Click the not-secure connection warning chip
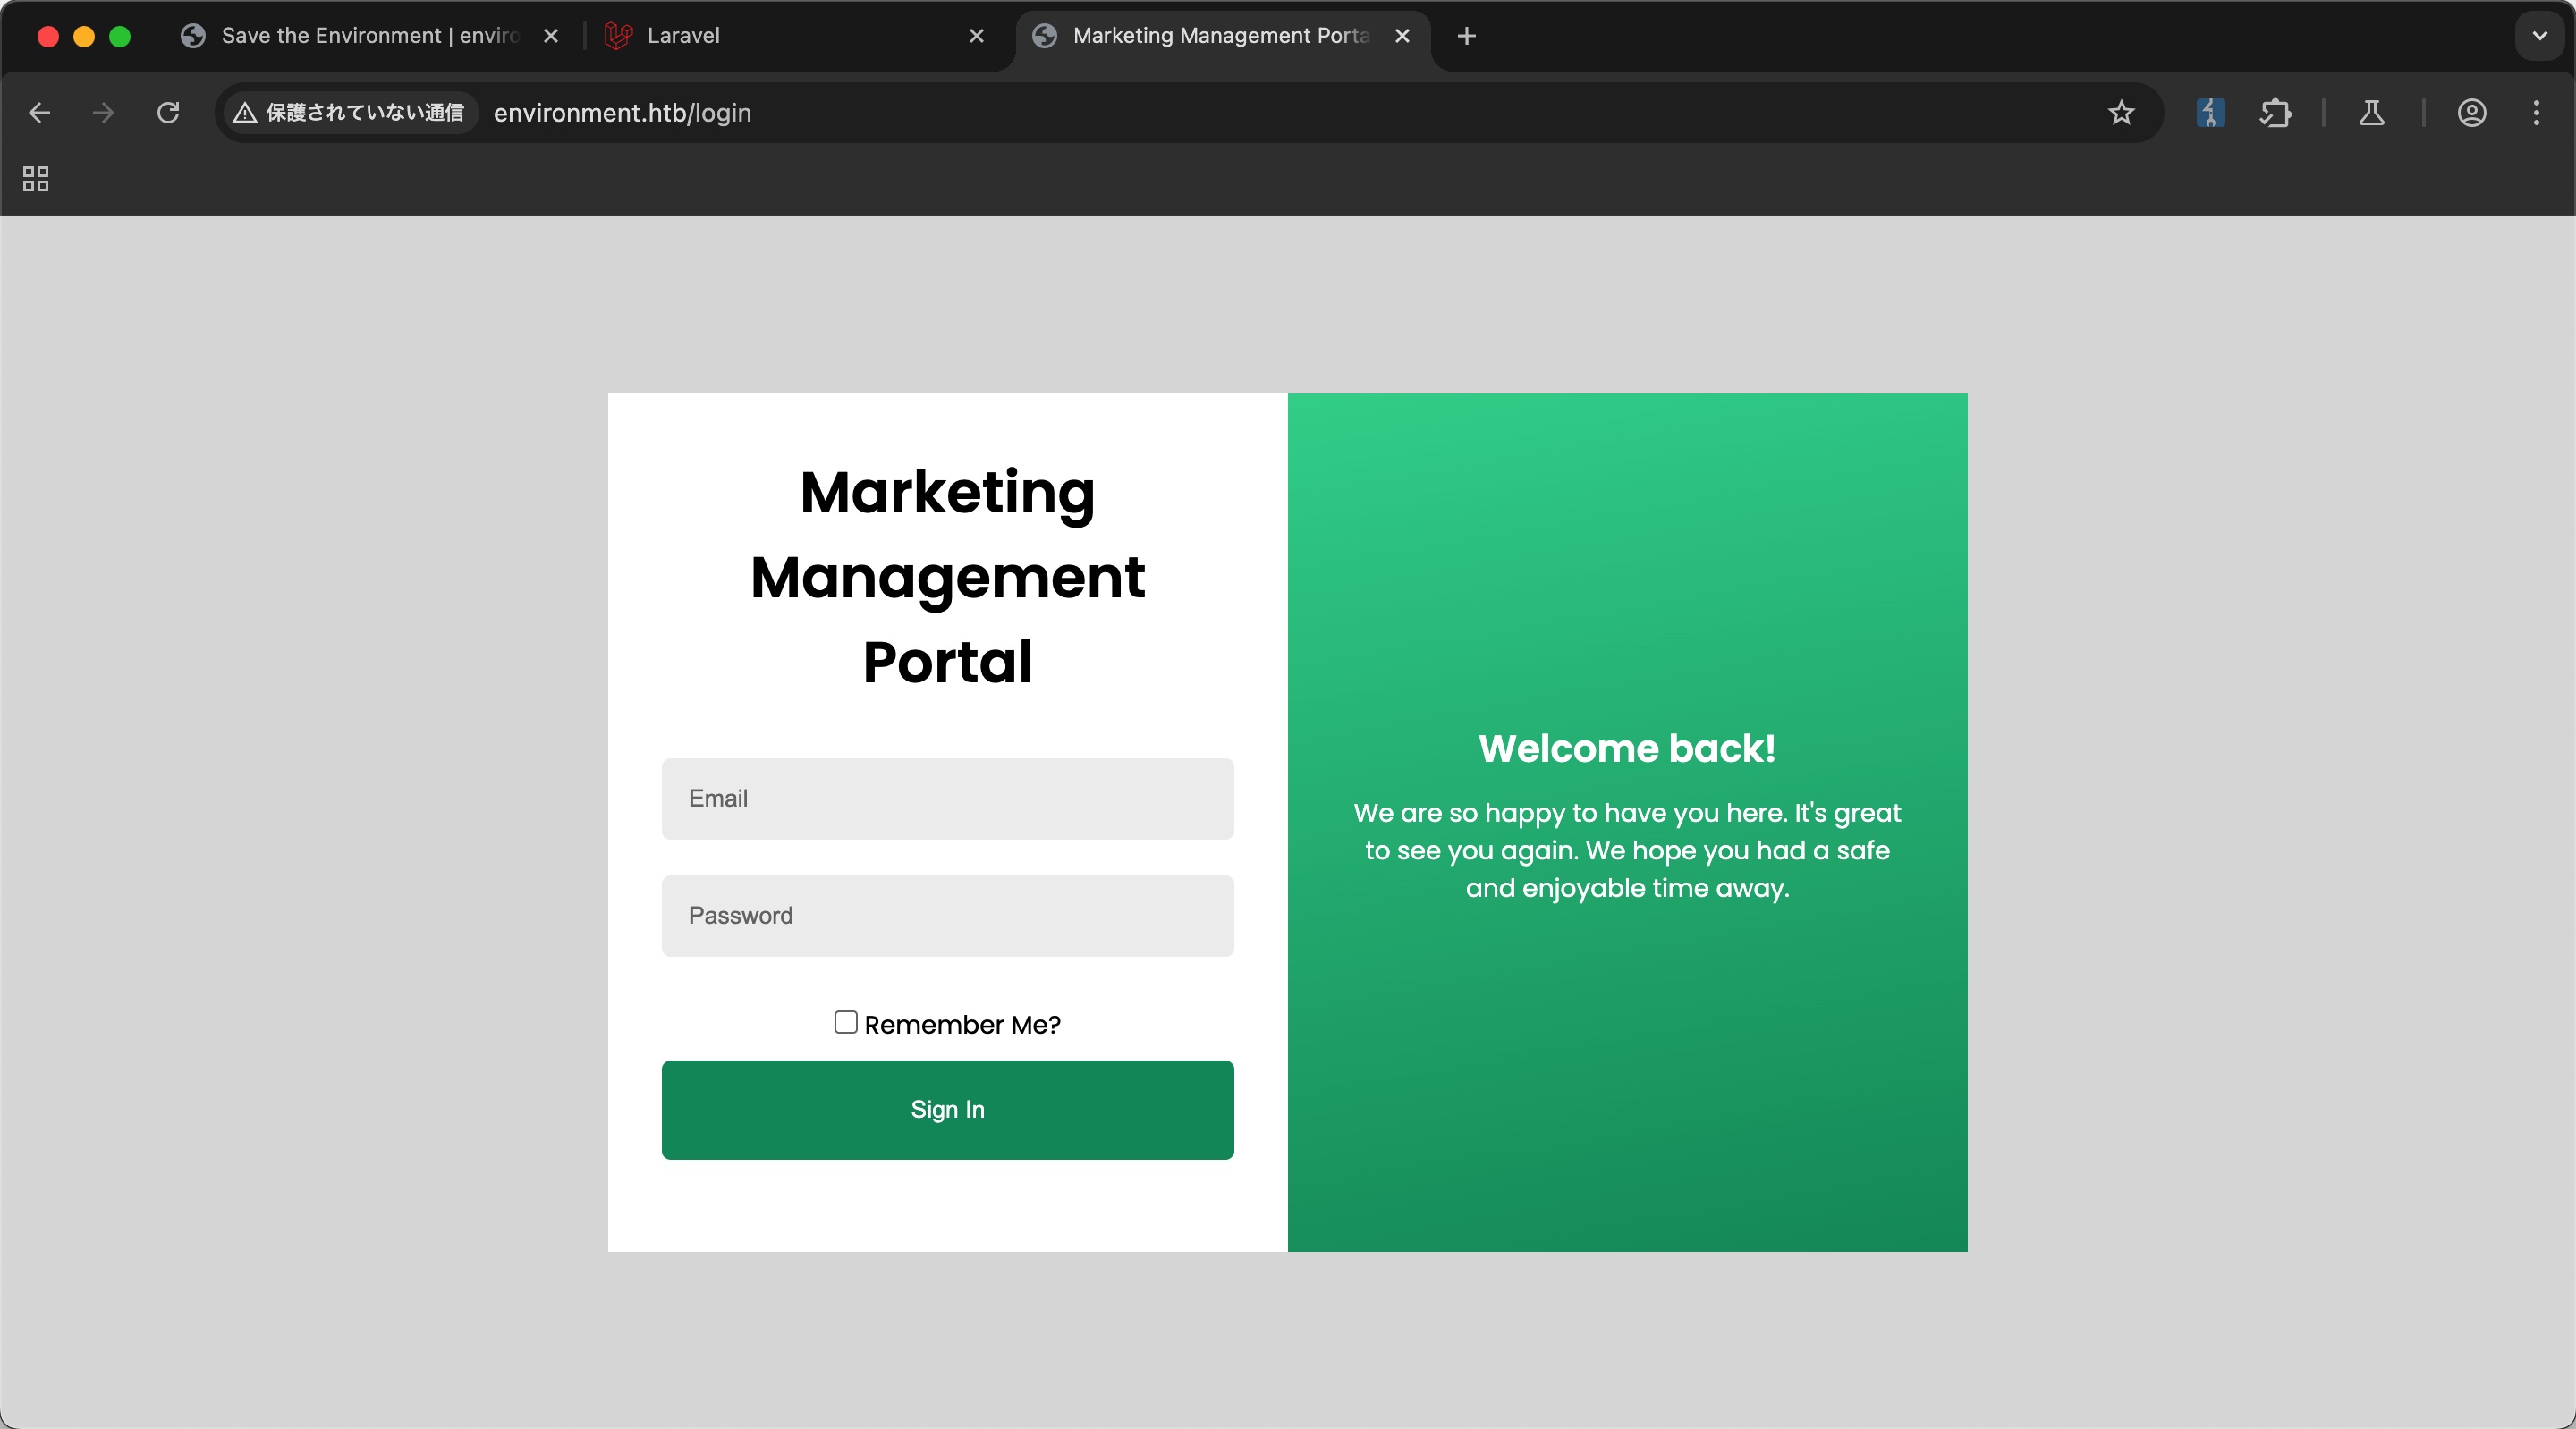The width and height of the screenshot is (2576, 1429). [349, 113]
